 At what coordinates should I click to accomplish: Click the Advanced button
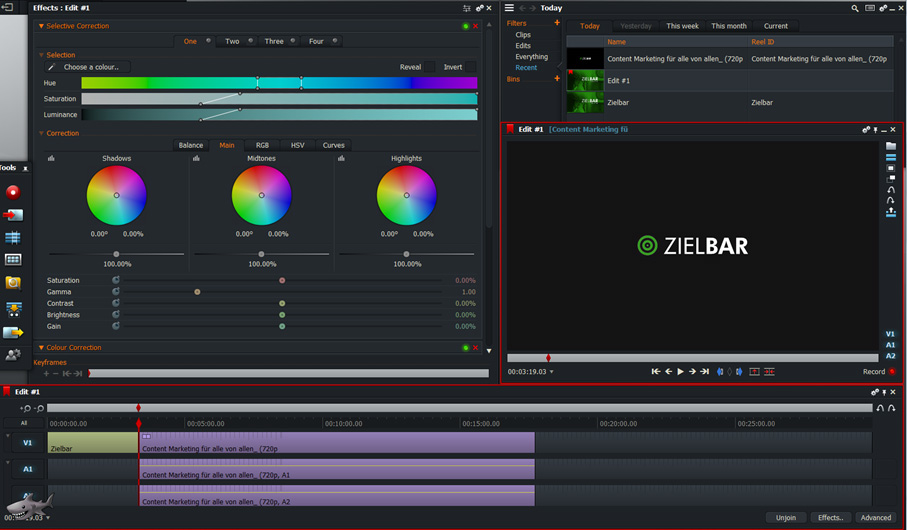tap(875, 518)
